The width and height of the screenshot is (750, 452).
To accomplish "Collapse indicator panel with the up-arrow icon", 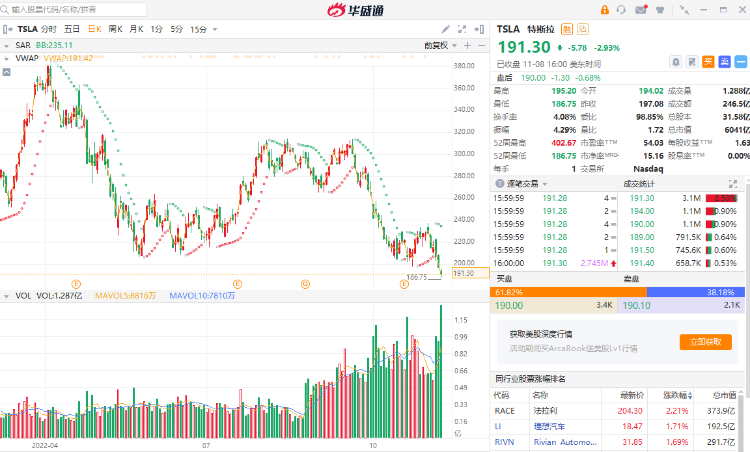I will click(6, 72).
